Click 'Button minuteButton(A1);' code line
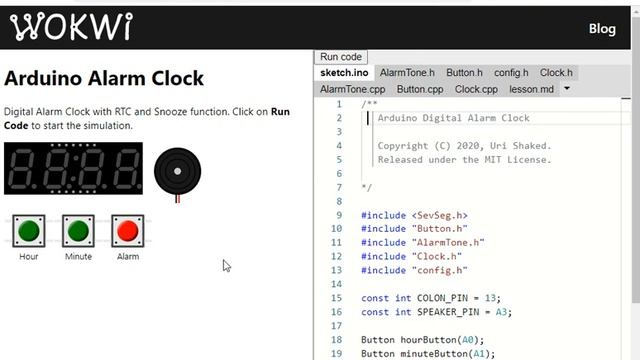 point(428,353)
